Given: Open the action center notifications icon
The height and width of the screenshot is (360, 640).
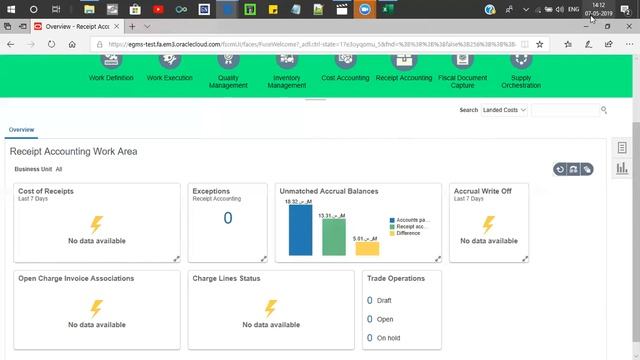Looking at the screenshot, I should [x=625, y=9].
